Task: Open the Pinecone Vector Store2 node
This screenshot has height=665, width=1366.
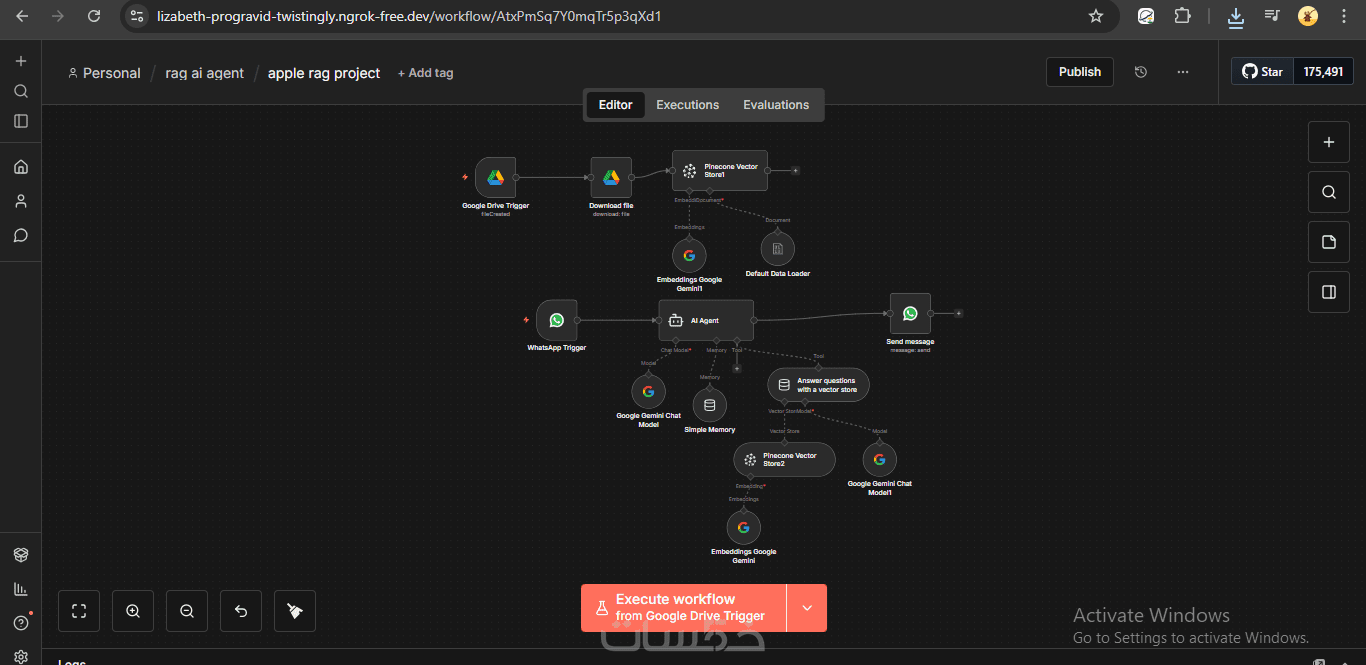Action: coord(784,459)
